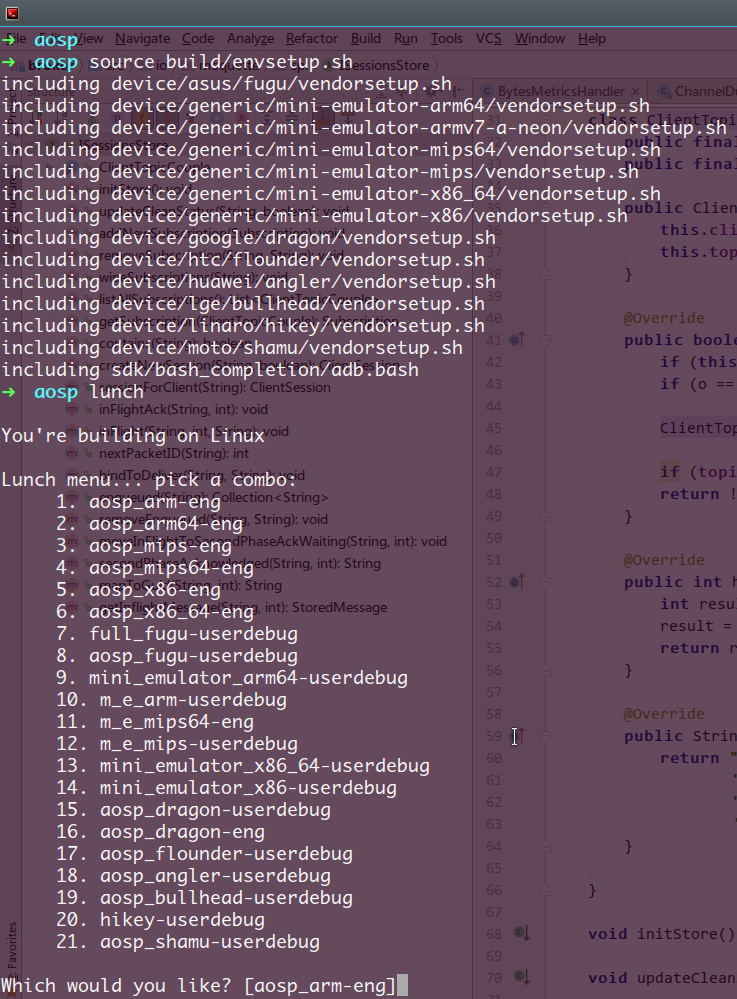Click terminal line 'including sdk/bash_completion/adb.bash'
Viewport: 737px width, 999px height.
click(x=210, y=370)
